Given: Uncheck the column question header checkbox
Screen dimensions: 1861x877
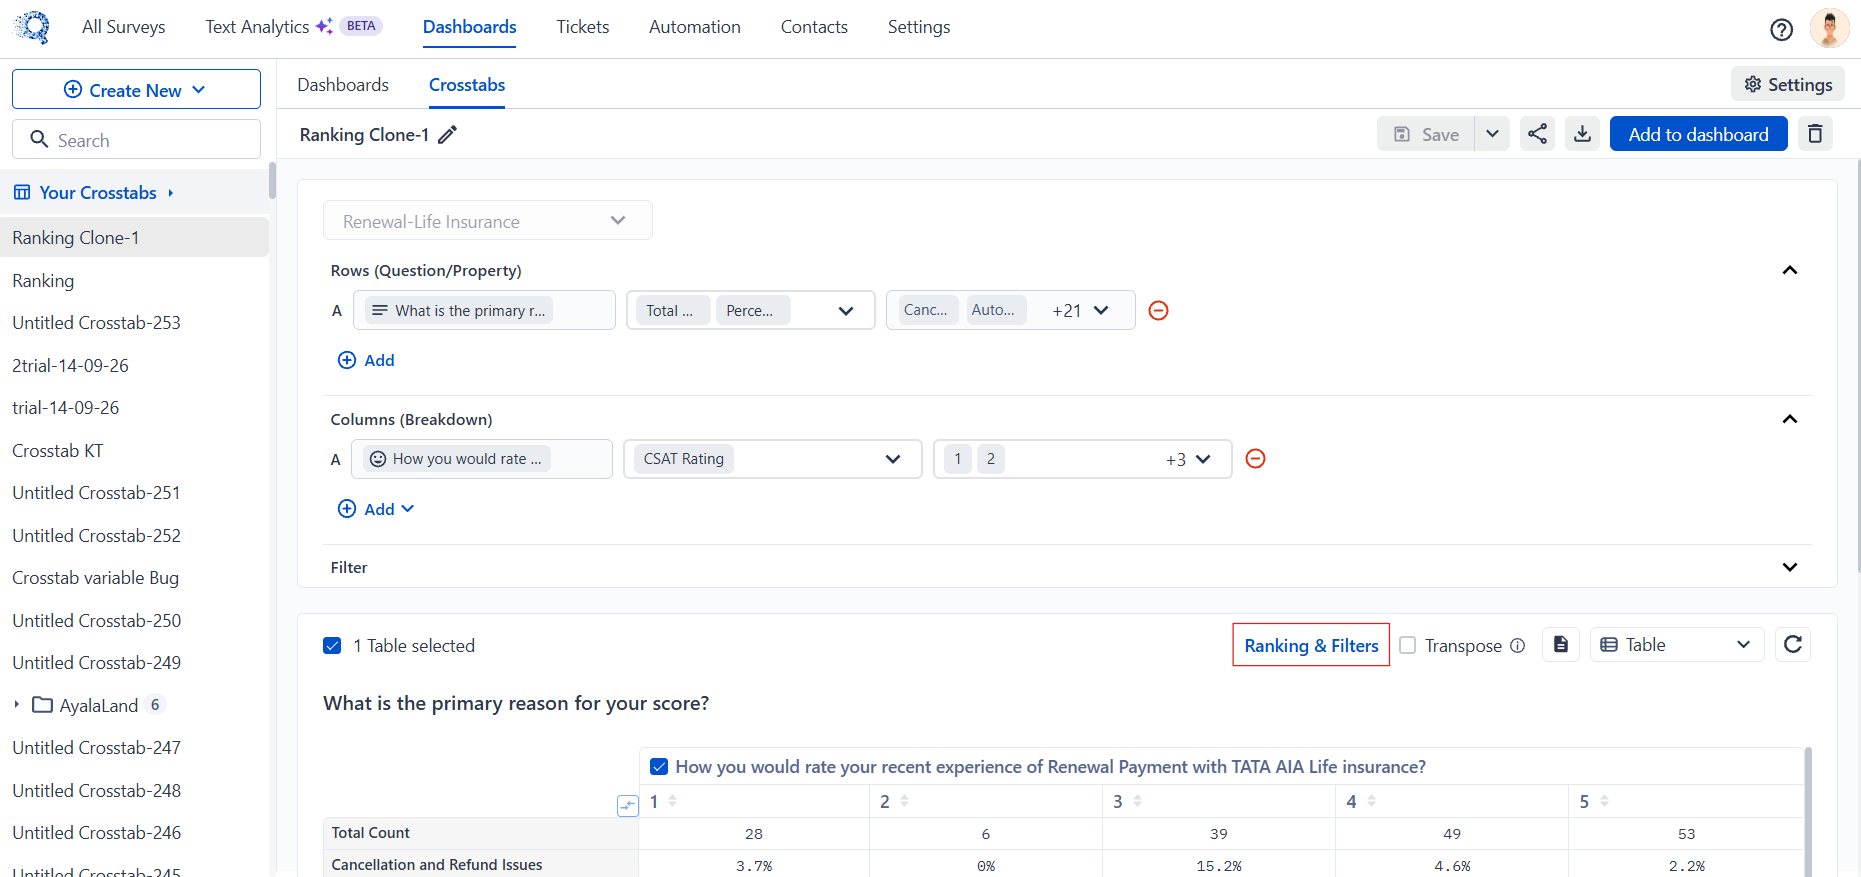Looking at the screenshot, I should pos(659,767).
